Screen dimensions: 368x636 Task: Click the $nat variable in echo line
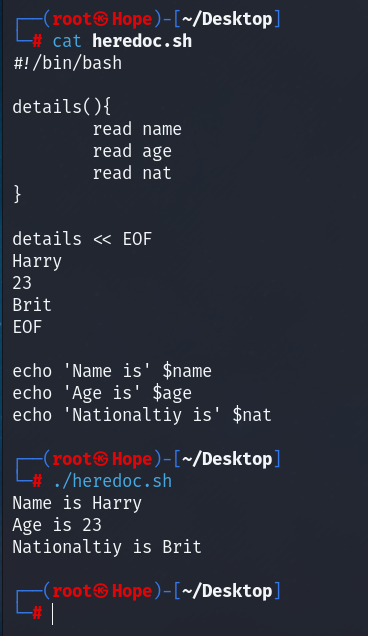point(252,415)
